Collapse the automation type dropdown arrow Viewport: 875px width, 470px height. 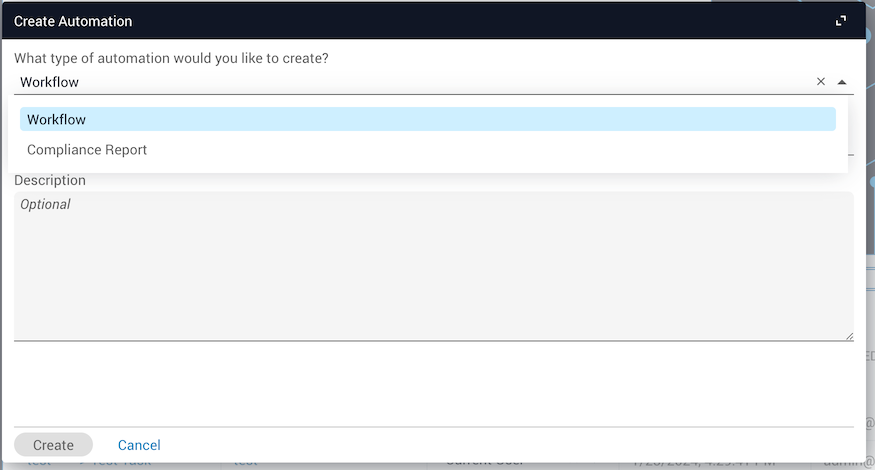click(x=842, y=82)
